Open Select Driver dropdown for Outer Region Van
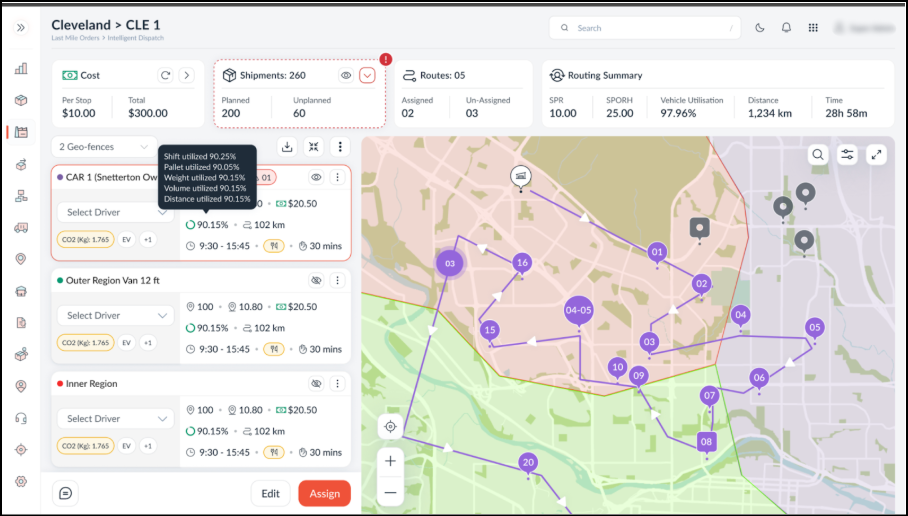The image size is (908, 516). [x=115, y=316]
